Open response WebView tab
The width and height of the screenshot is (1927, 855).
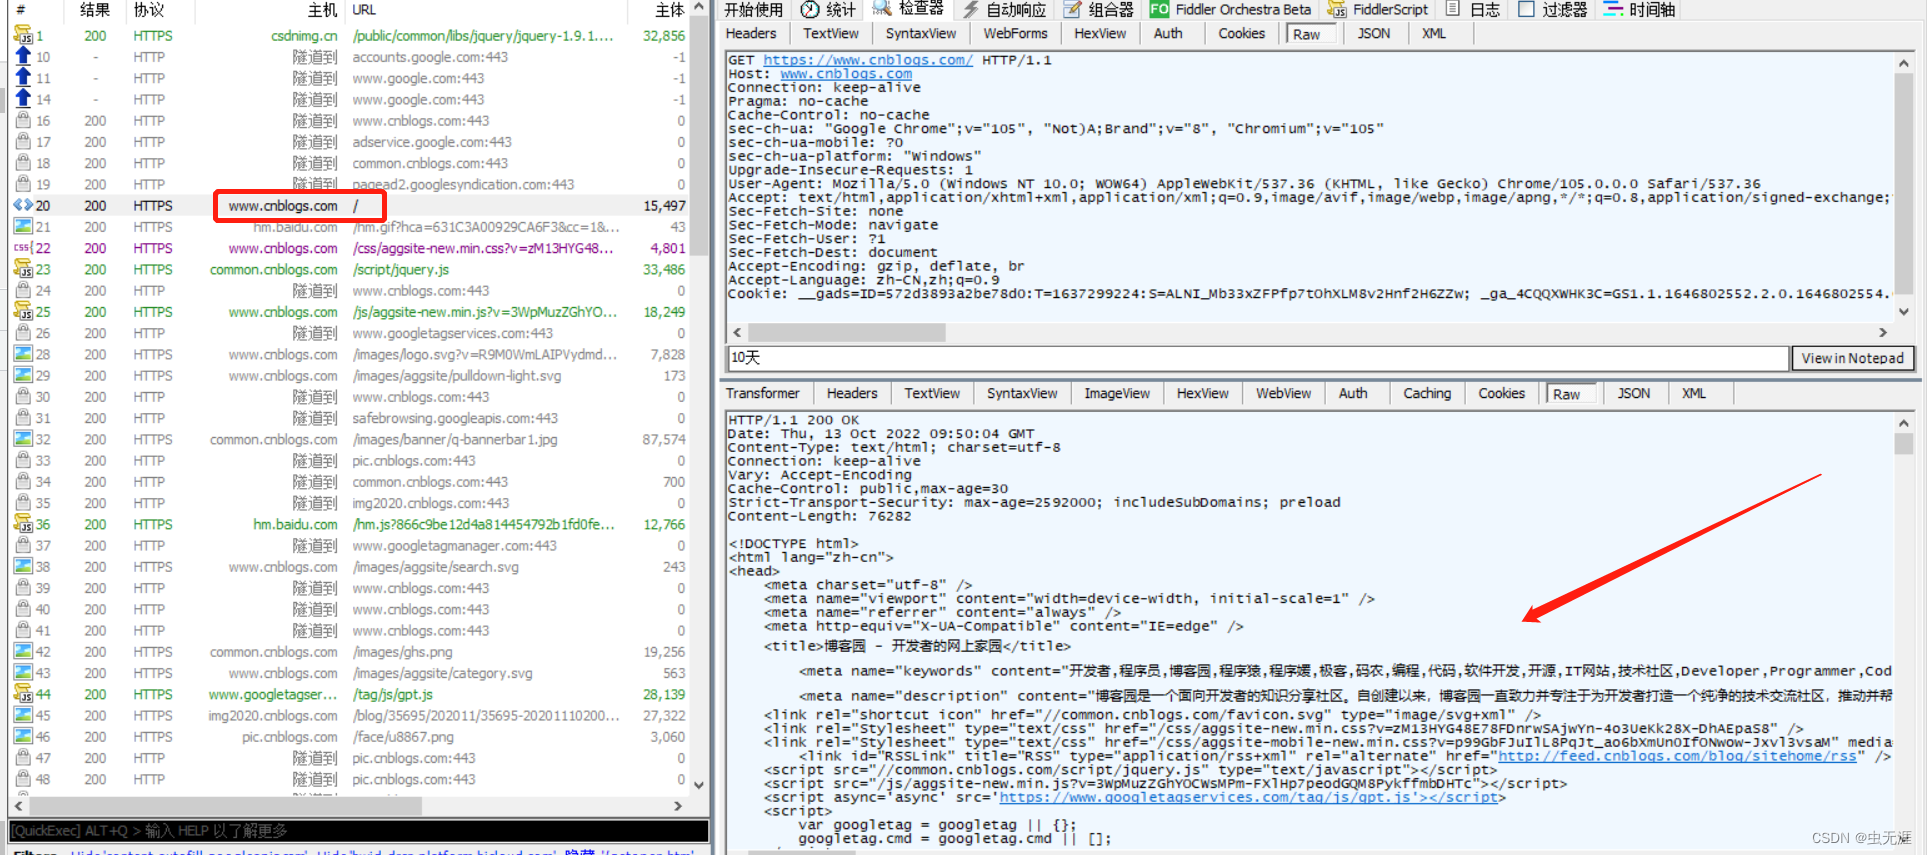click(x=1284, y=394)
